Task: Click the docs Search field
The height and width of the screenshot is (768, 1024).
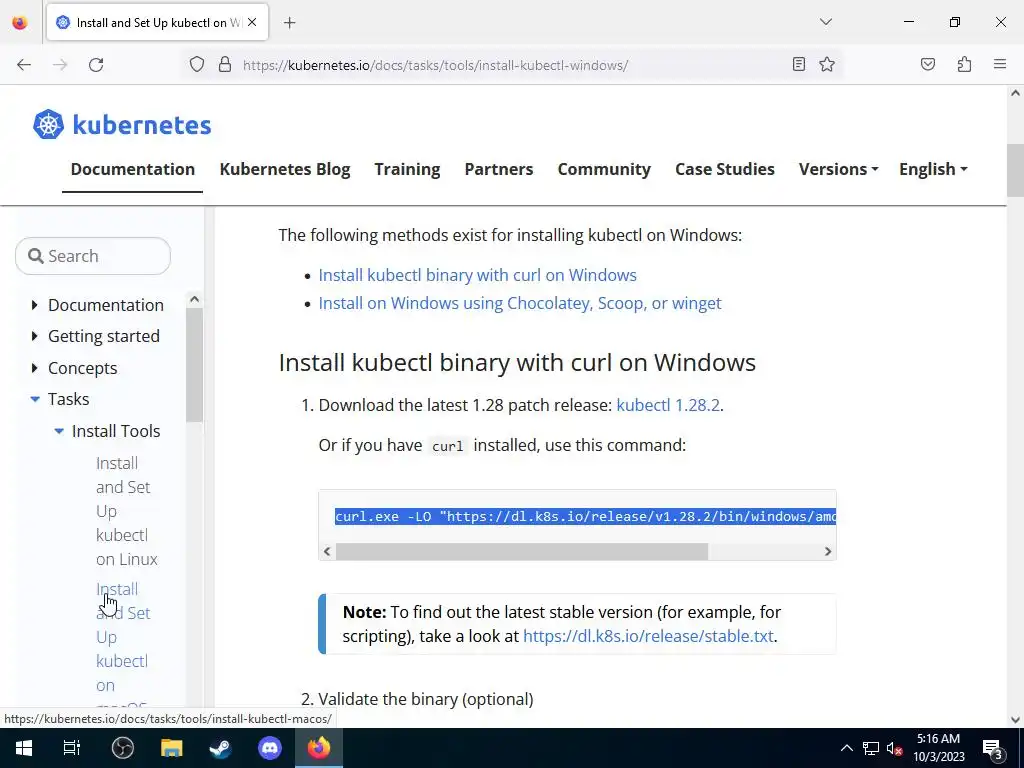Action: pos(93,256)
